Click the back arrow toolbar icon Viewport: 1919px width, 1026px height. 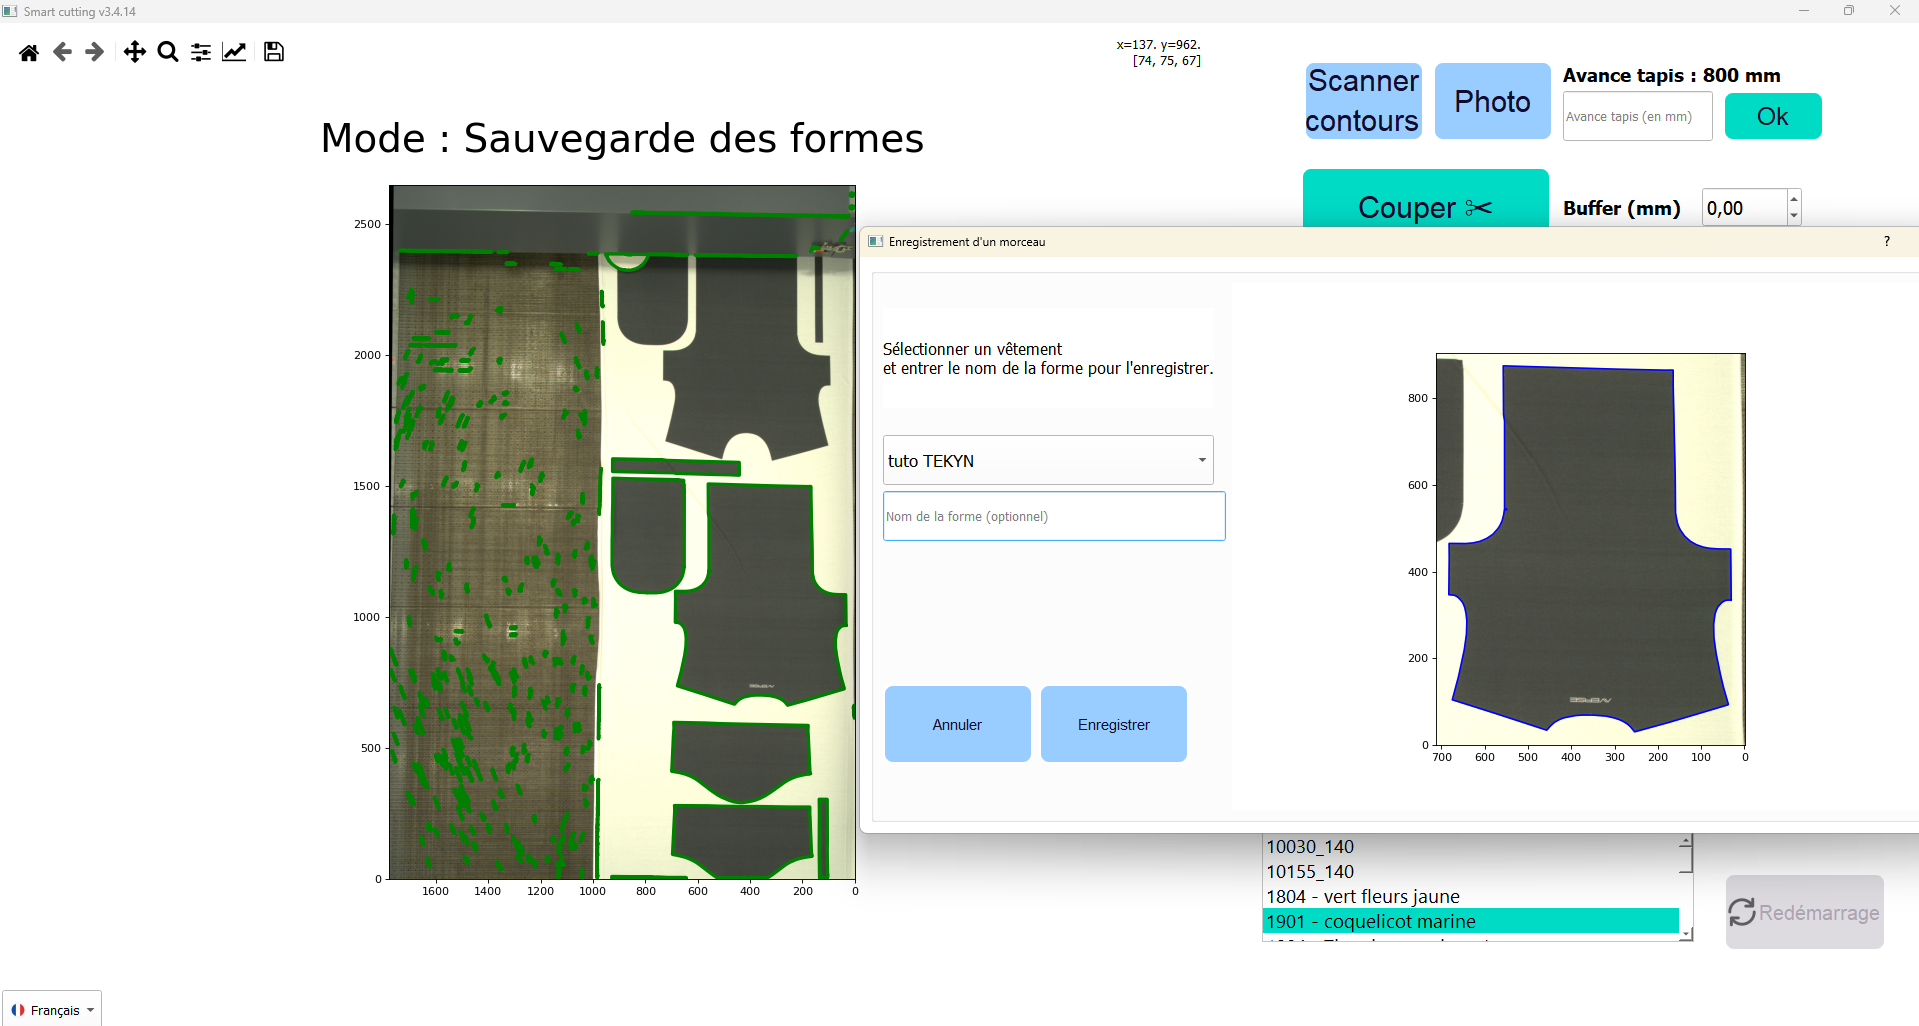pyautogui.click(x=62, y=52)
